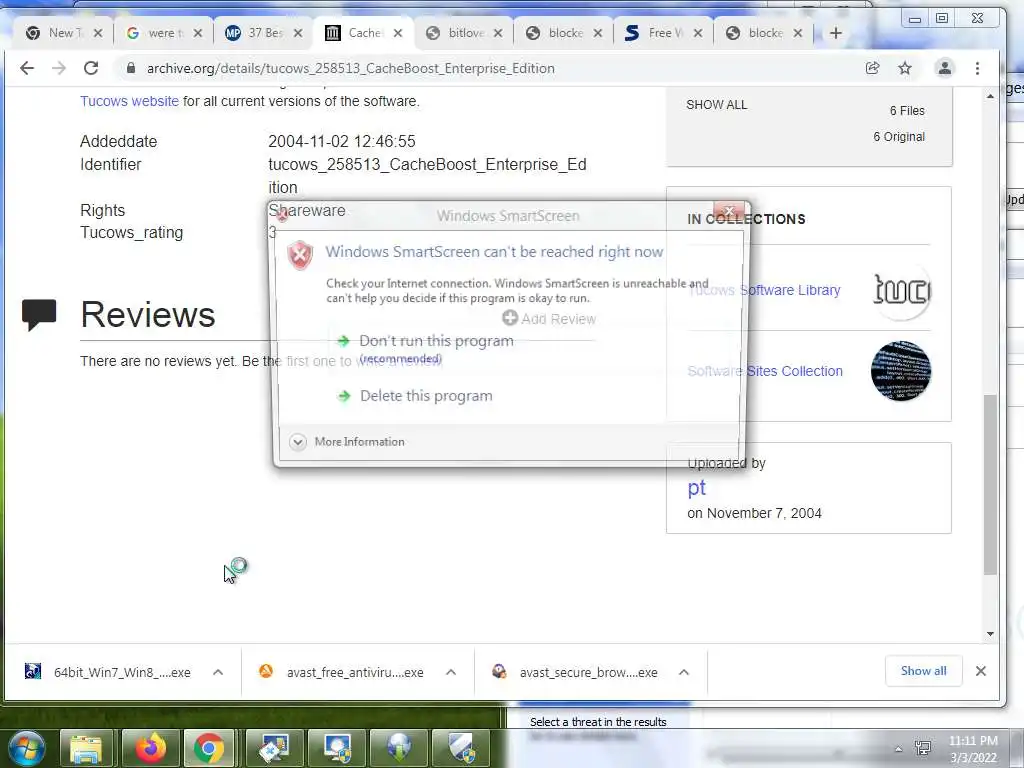
Task: Click SHOW ALL files link
Action: click(716, 104)
